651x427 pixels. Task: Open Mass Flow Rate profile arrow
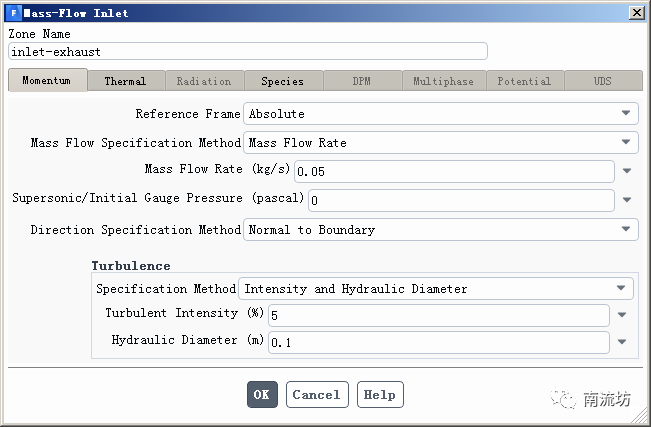click(627, 172)
